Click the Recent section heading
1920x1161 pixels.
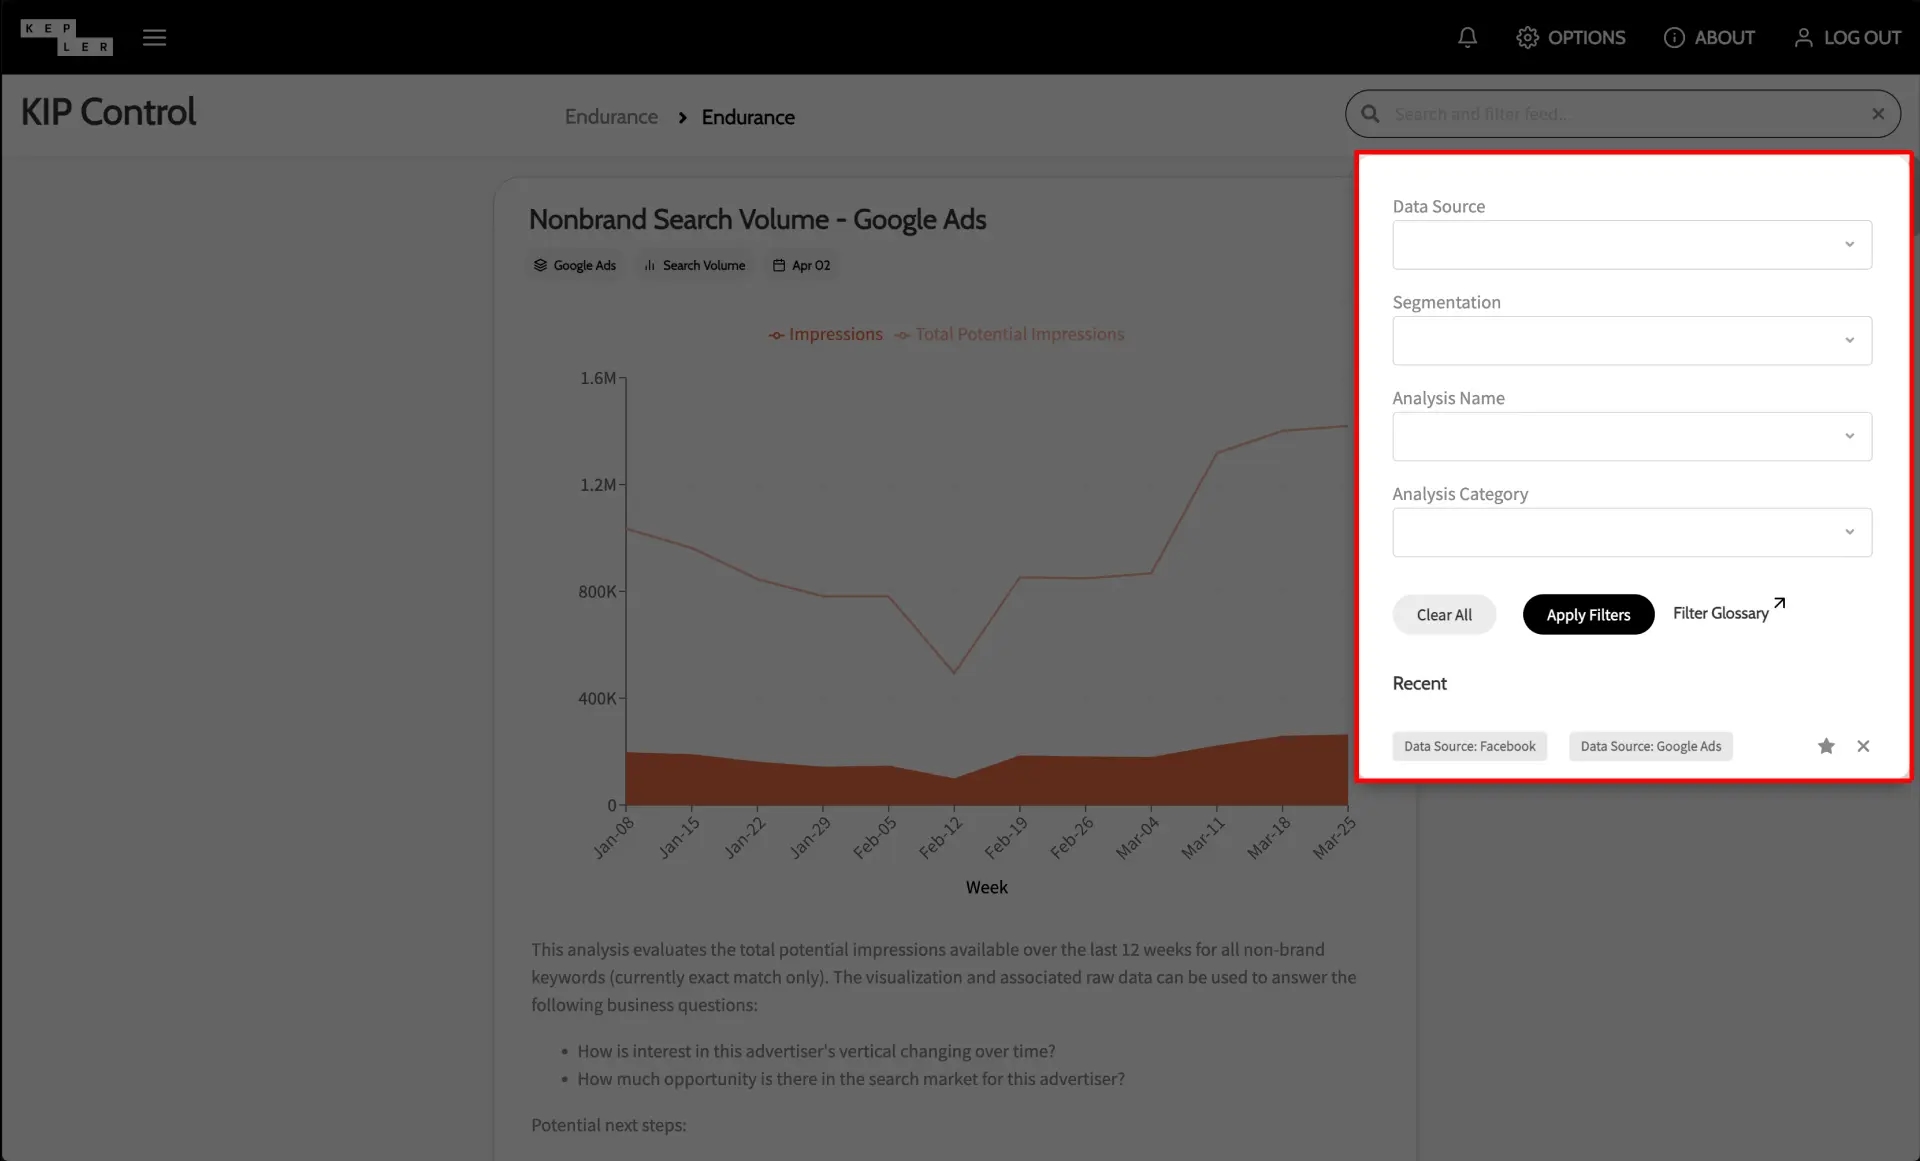coord(1419,683)
